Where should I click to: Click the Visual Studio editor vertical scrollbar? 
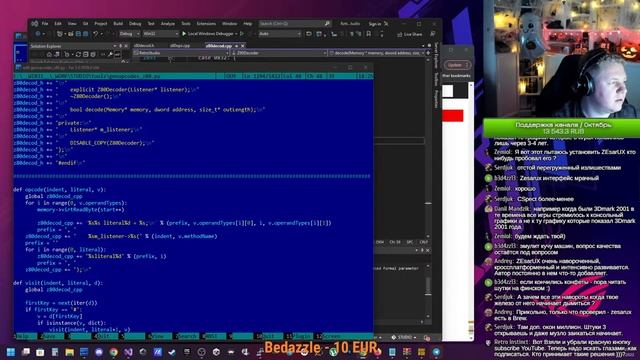[x=428, y=147]
